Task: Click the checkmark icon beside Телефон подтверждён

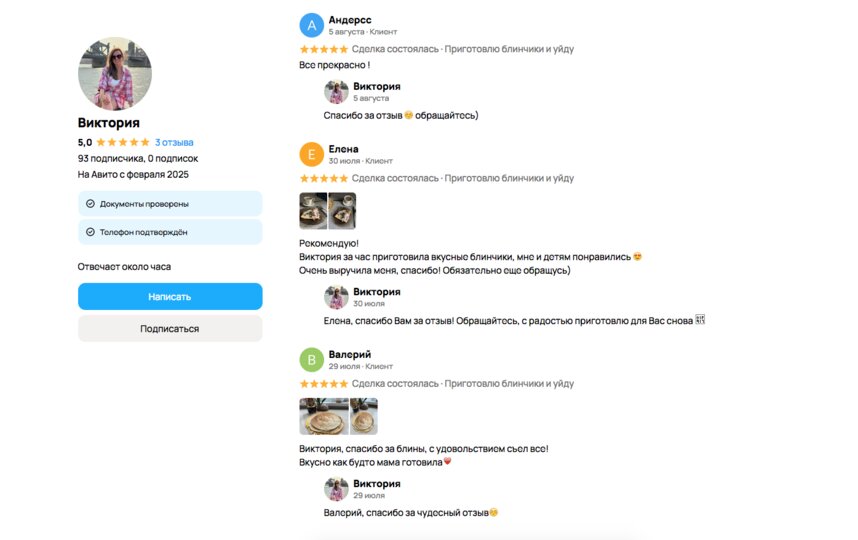Action: 90,232
